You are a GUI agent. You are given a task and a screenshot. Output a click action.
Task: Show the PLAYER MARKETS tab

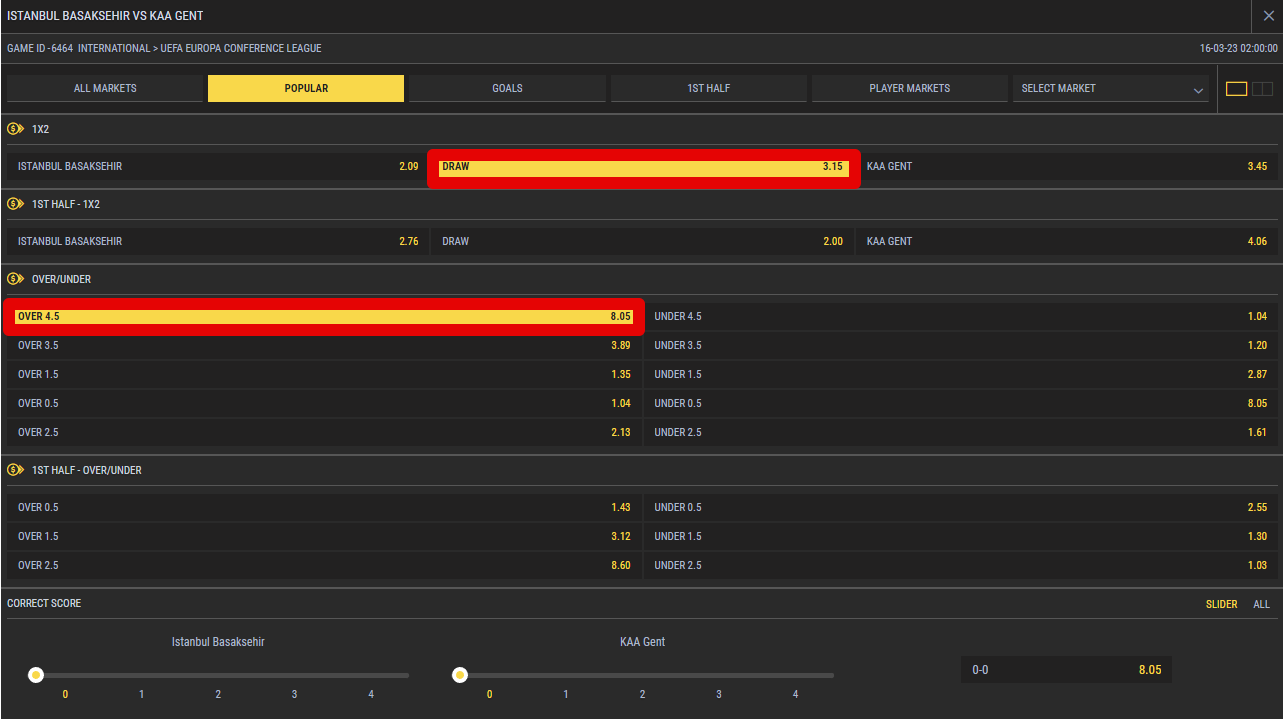tap(910, 88)
